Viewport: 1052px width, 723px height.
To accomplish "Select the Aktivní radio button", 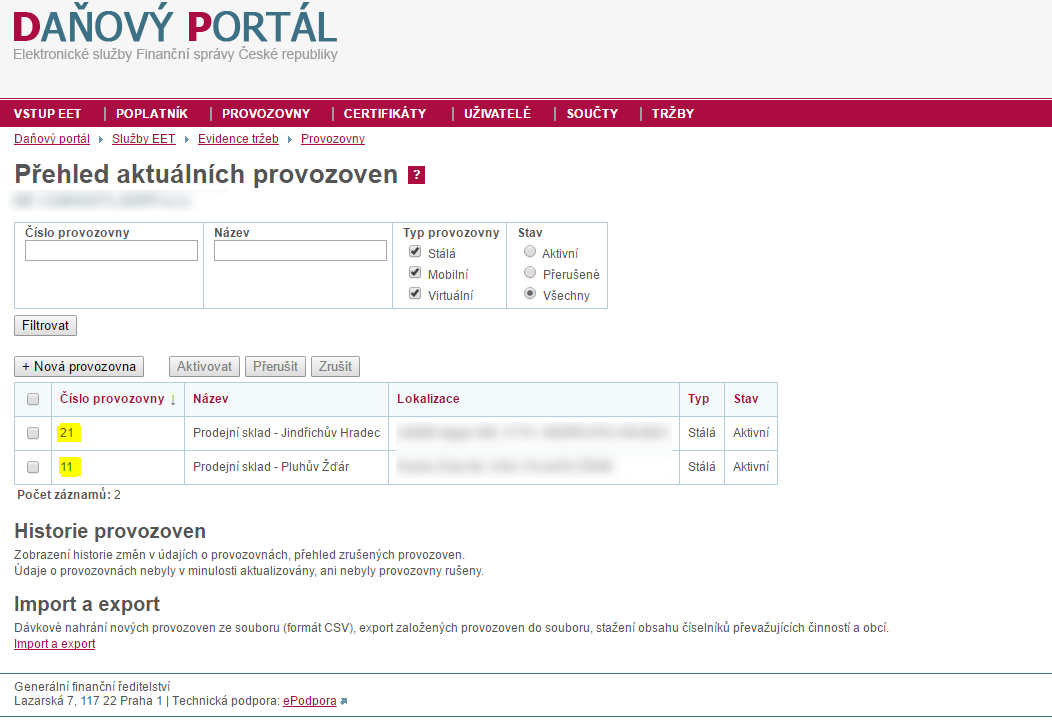I will (530, 252).
